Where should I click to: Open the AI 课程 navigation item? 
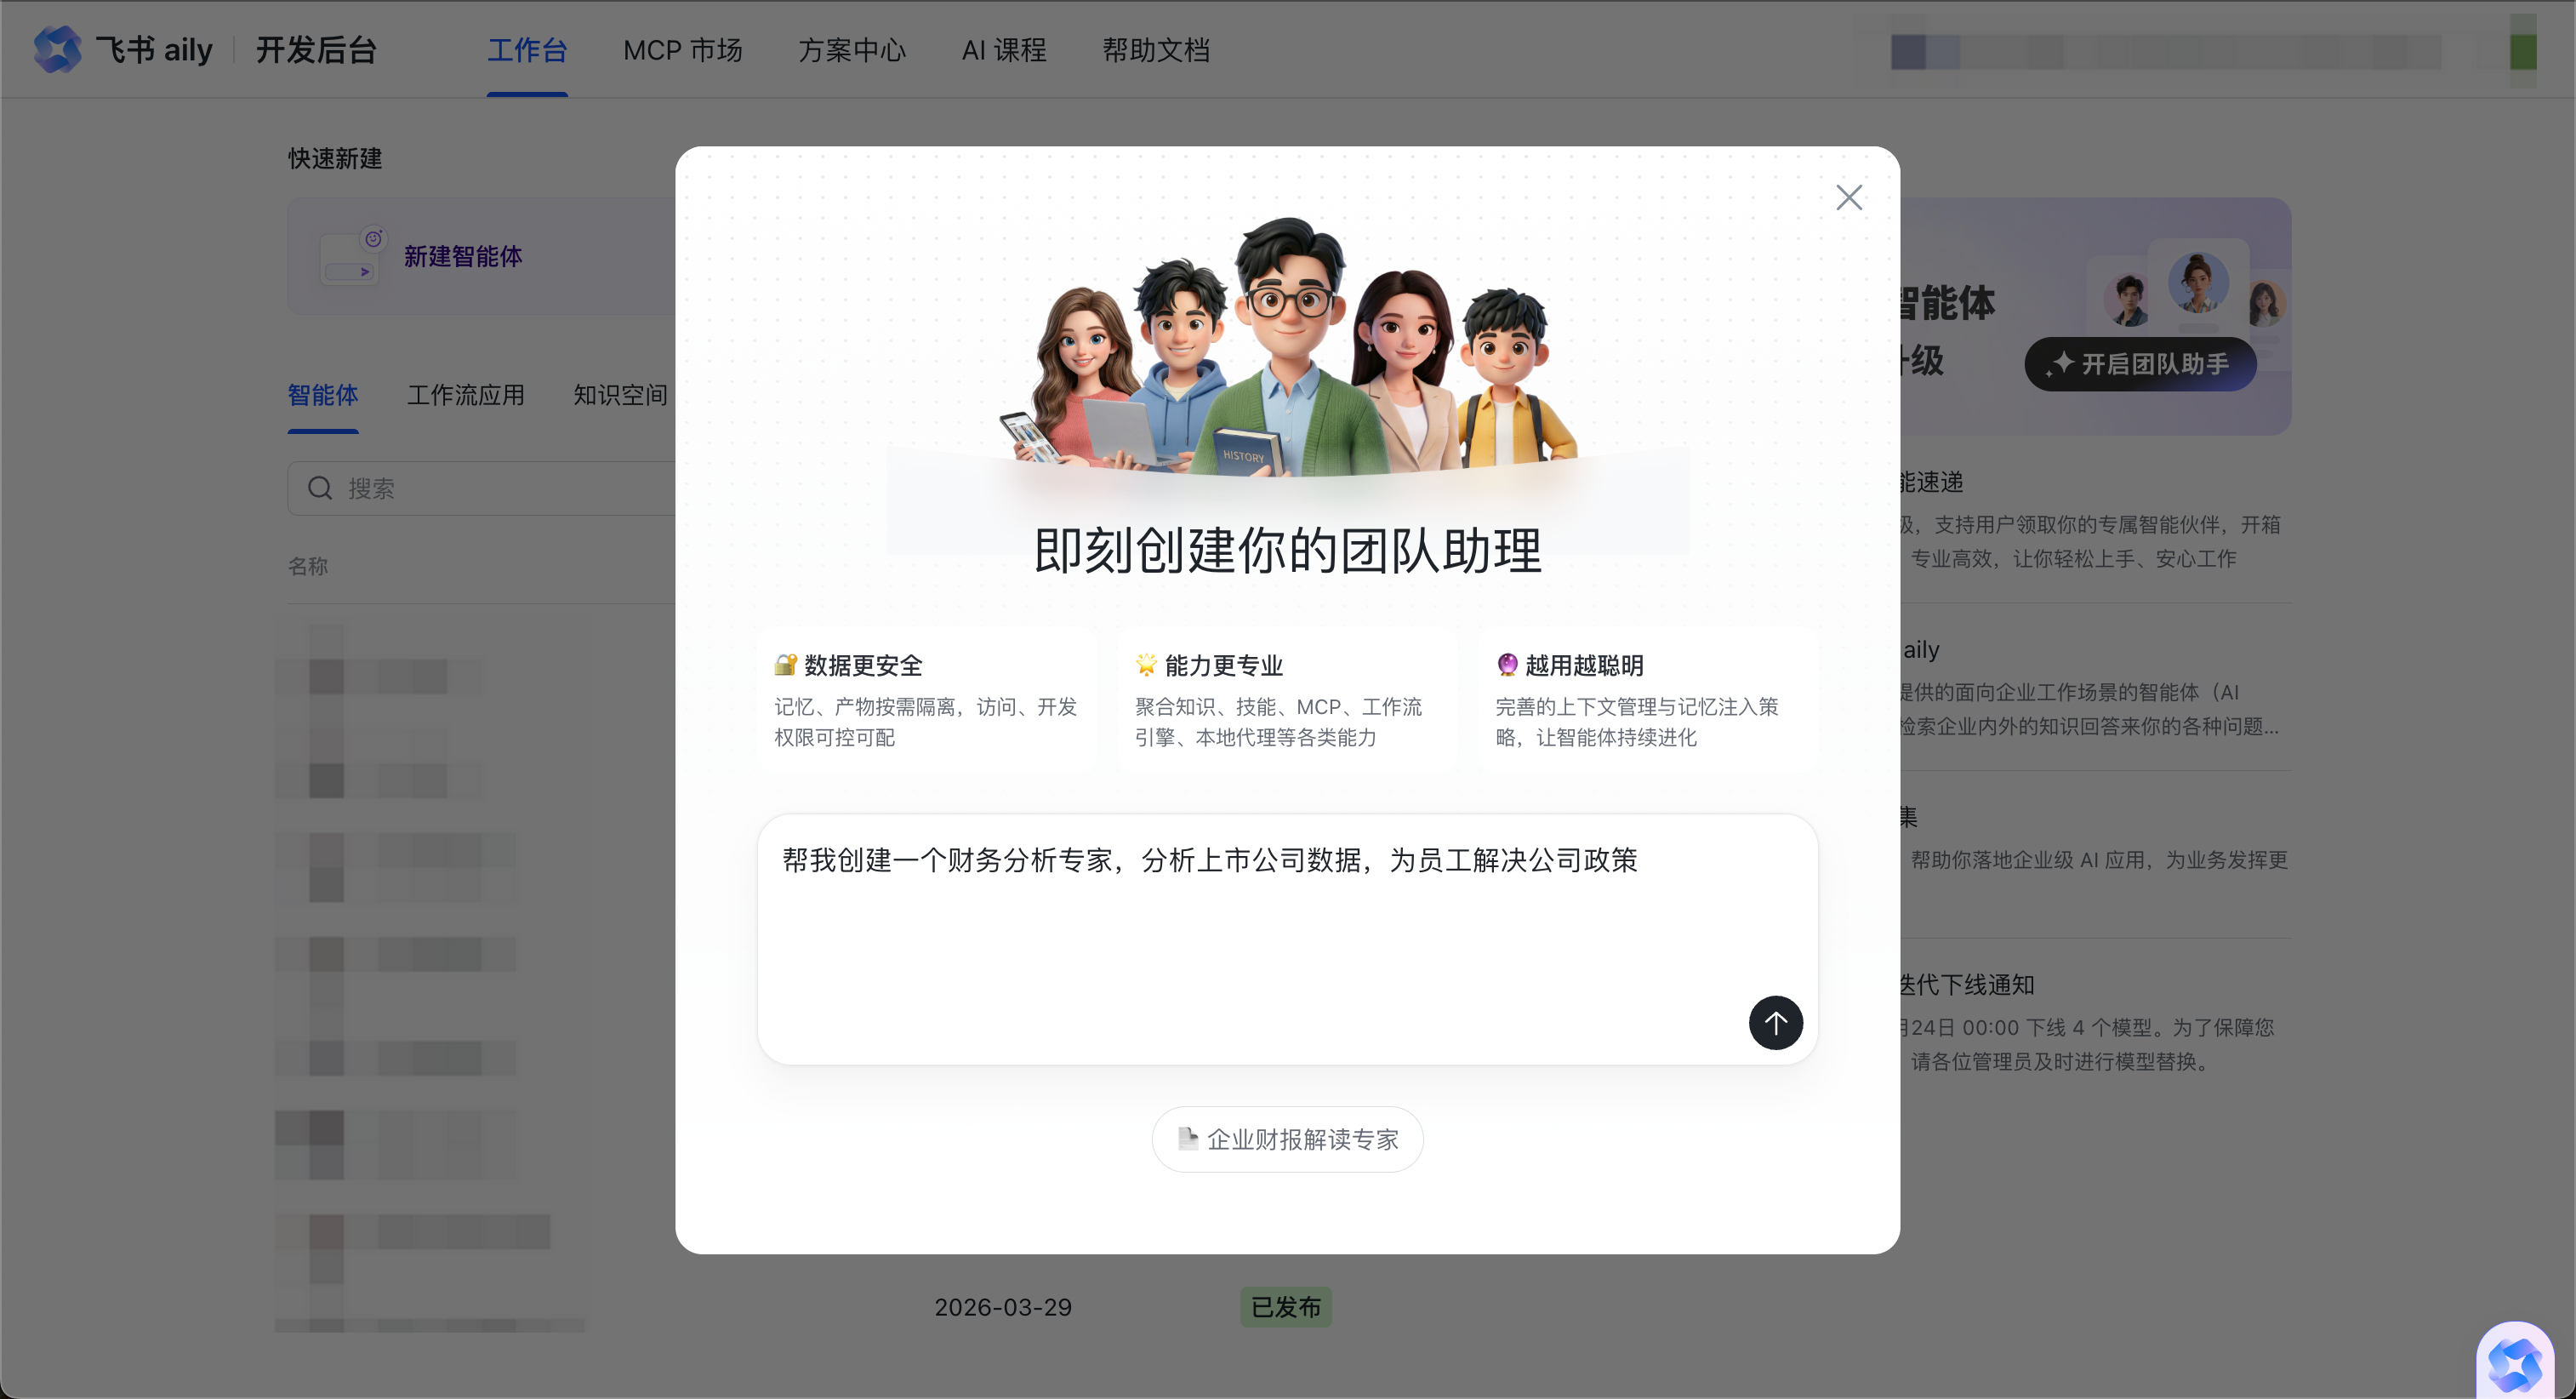pos(1003,50)
